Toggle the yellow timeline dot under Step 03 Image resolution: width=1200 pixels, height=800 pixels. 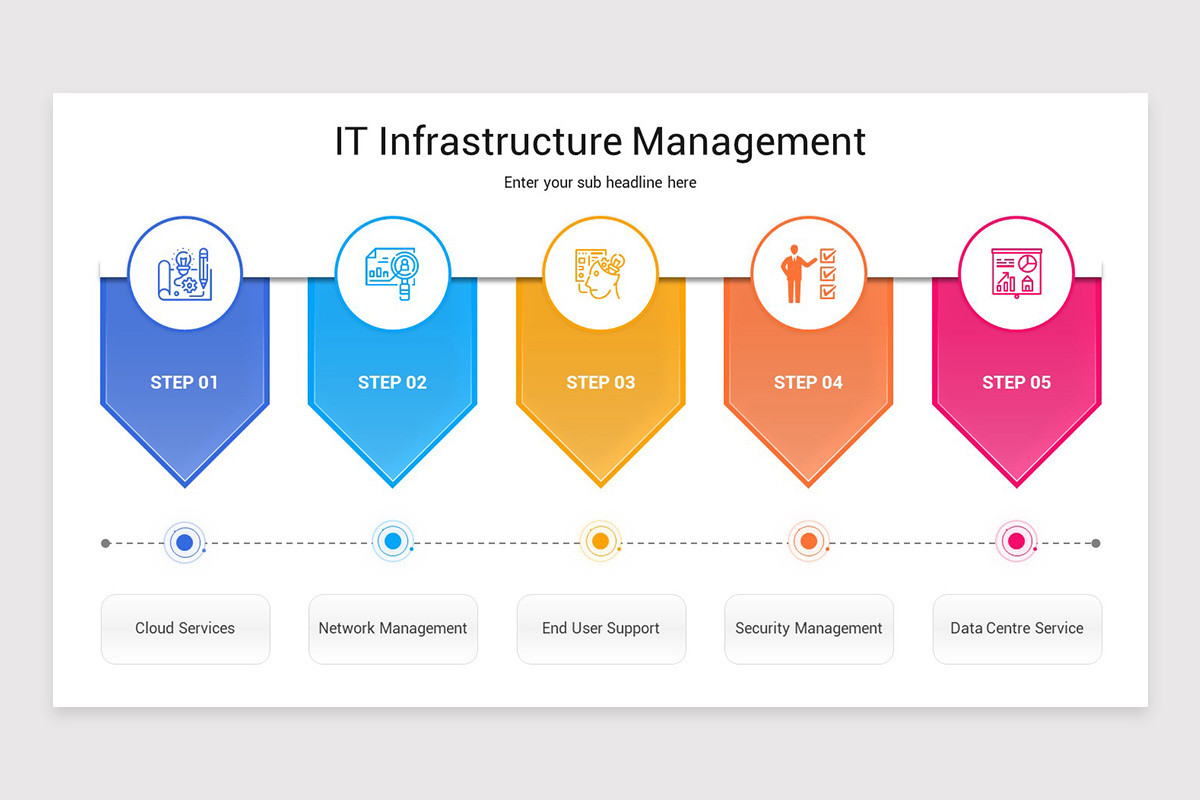pyautogui.click(x=600, y=541)
